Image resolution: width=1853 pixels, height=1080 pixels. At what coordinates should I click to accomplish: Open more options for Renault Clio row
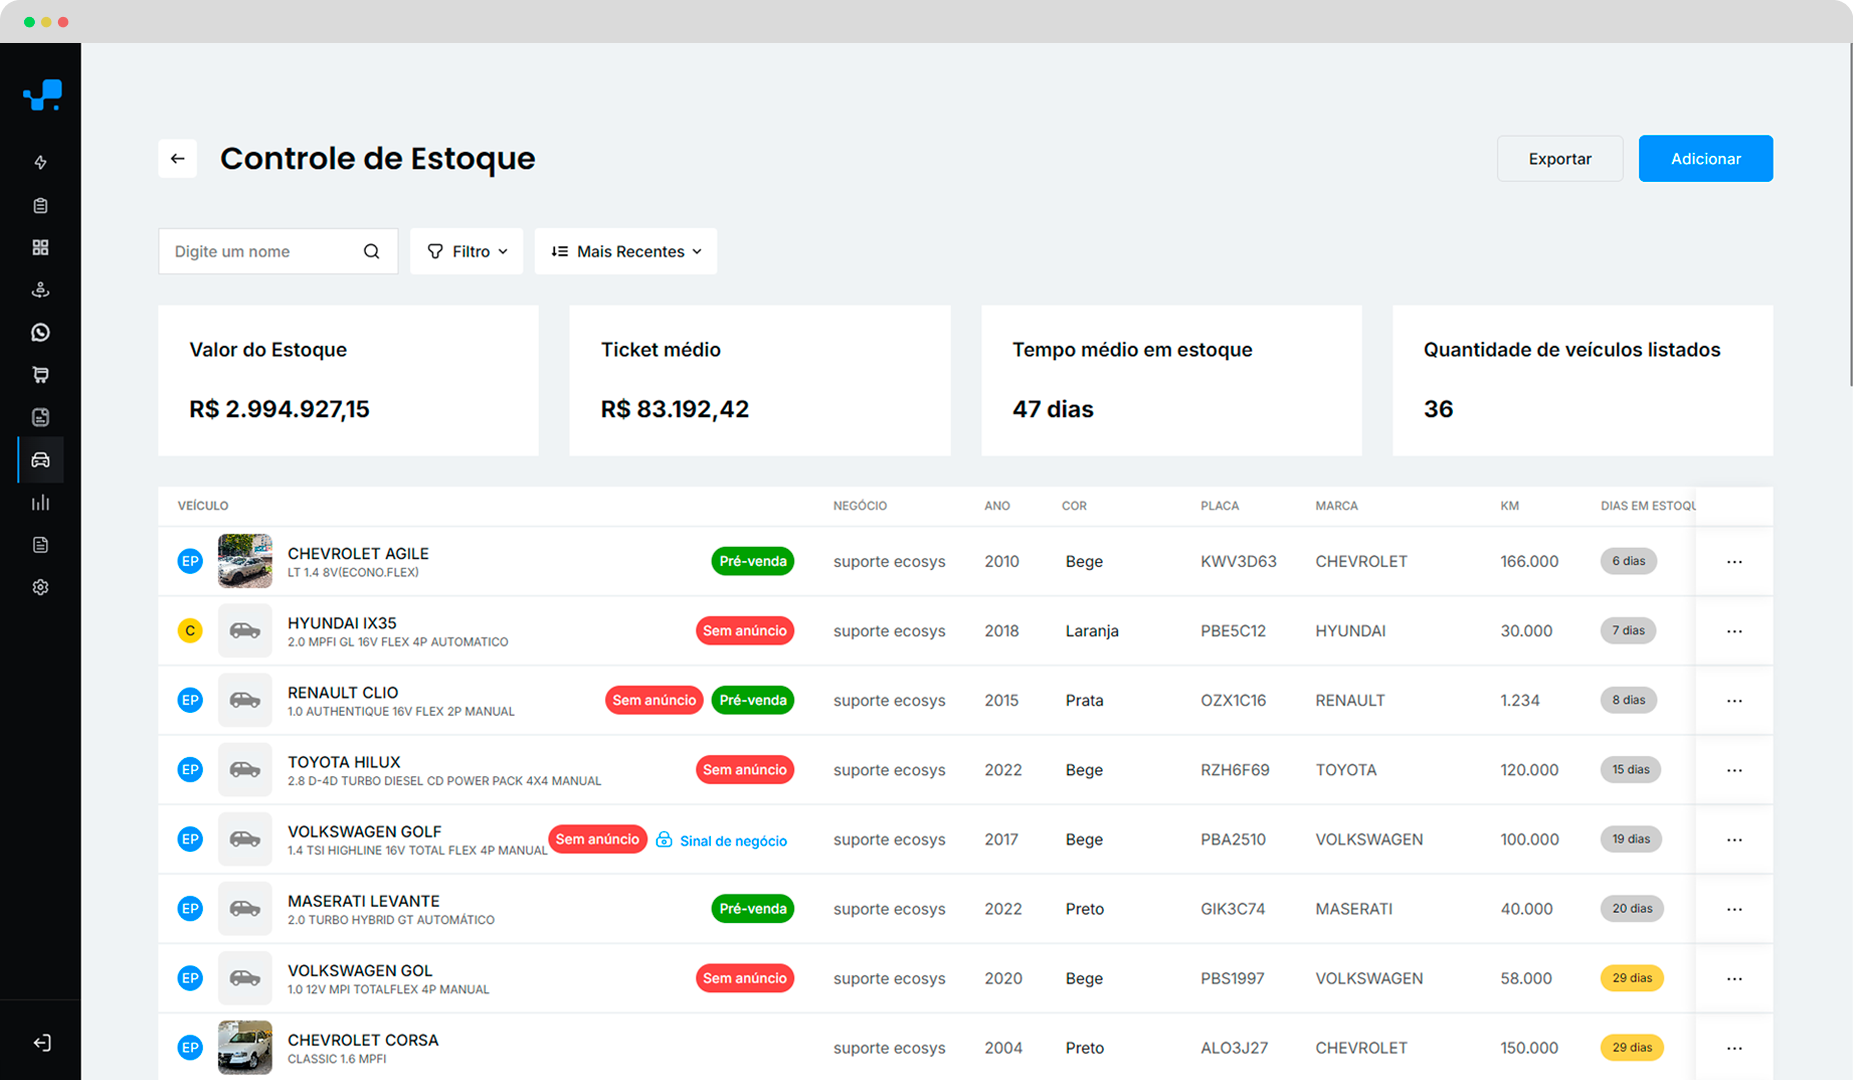1734,701
